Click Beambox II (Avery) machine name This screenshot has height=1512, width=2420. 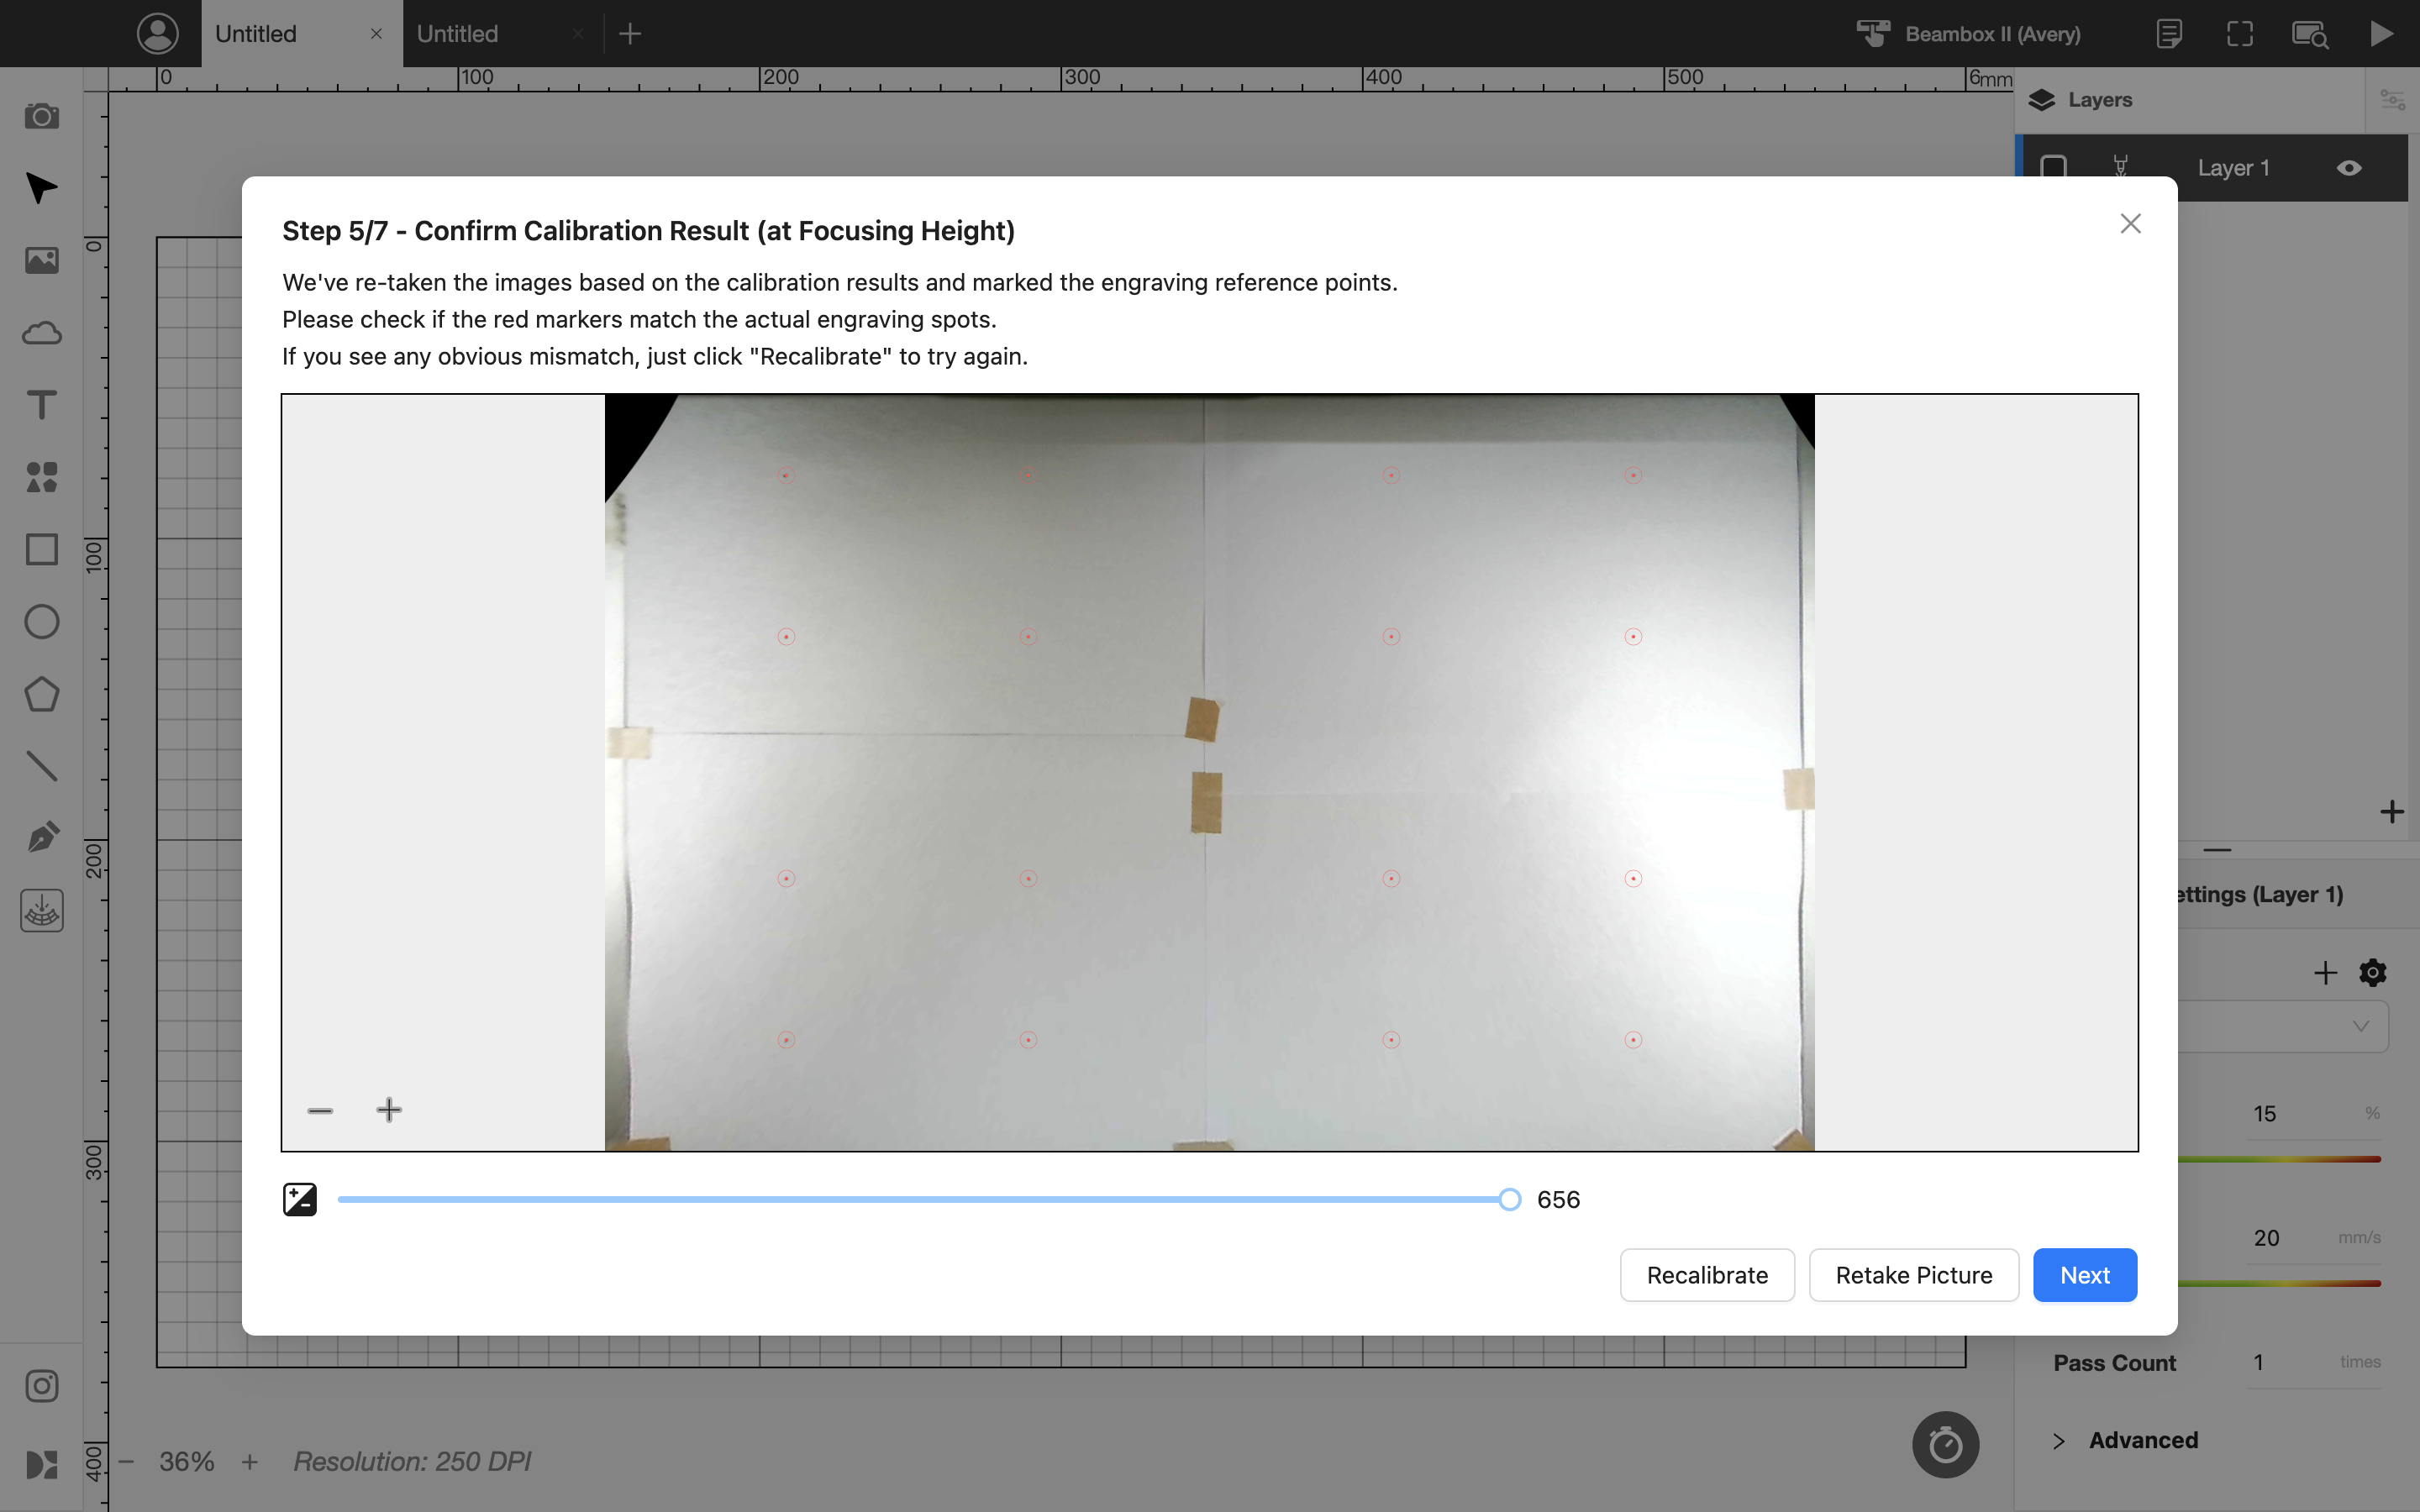(x=1993, y=34)
